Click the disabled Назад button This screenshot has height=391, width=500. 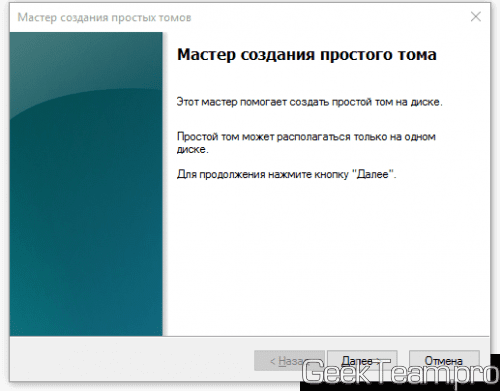[x=289, y=360]
